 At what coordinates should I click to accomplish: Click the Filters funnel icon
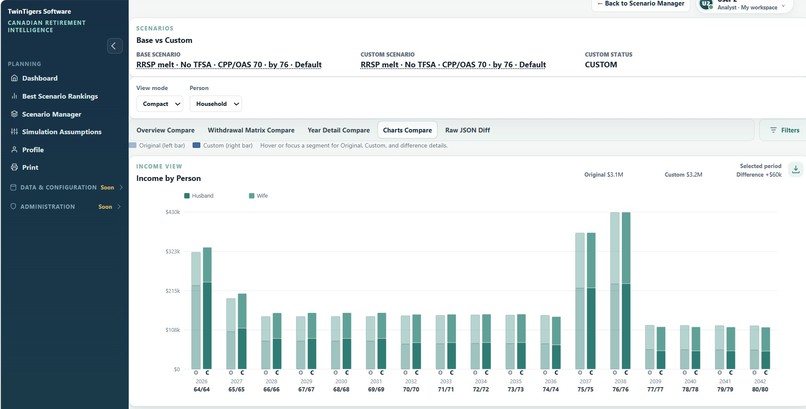(x=773, y=130)
